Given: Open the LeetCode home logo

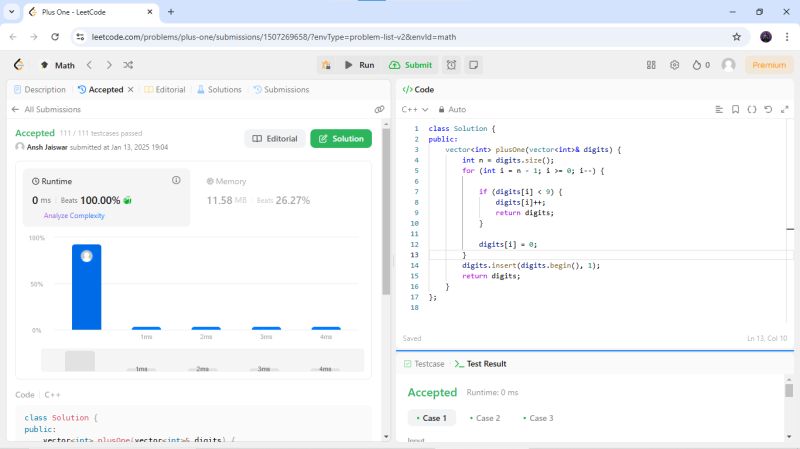Looking at the screenshot, I should point(19,65).
